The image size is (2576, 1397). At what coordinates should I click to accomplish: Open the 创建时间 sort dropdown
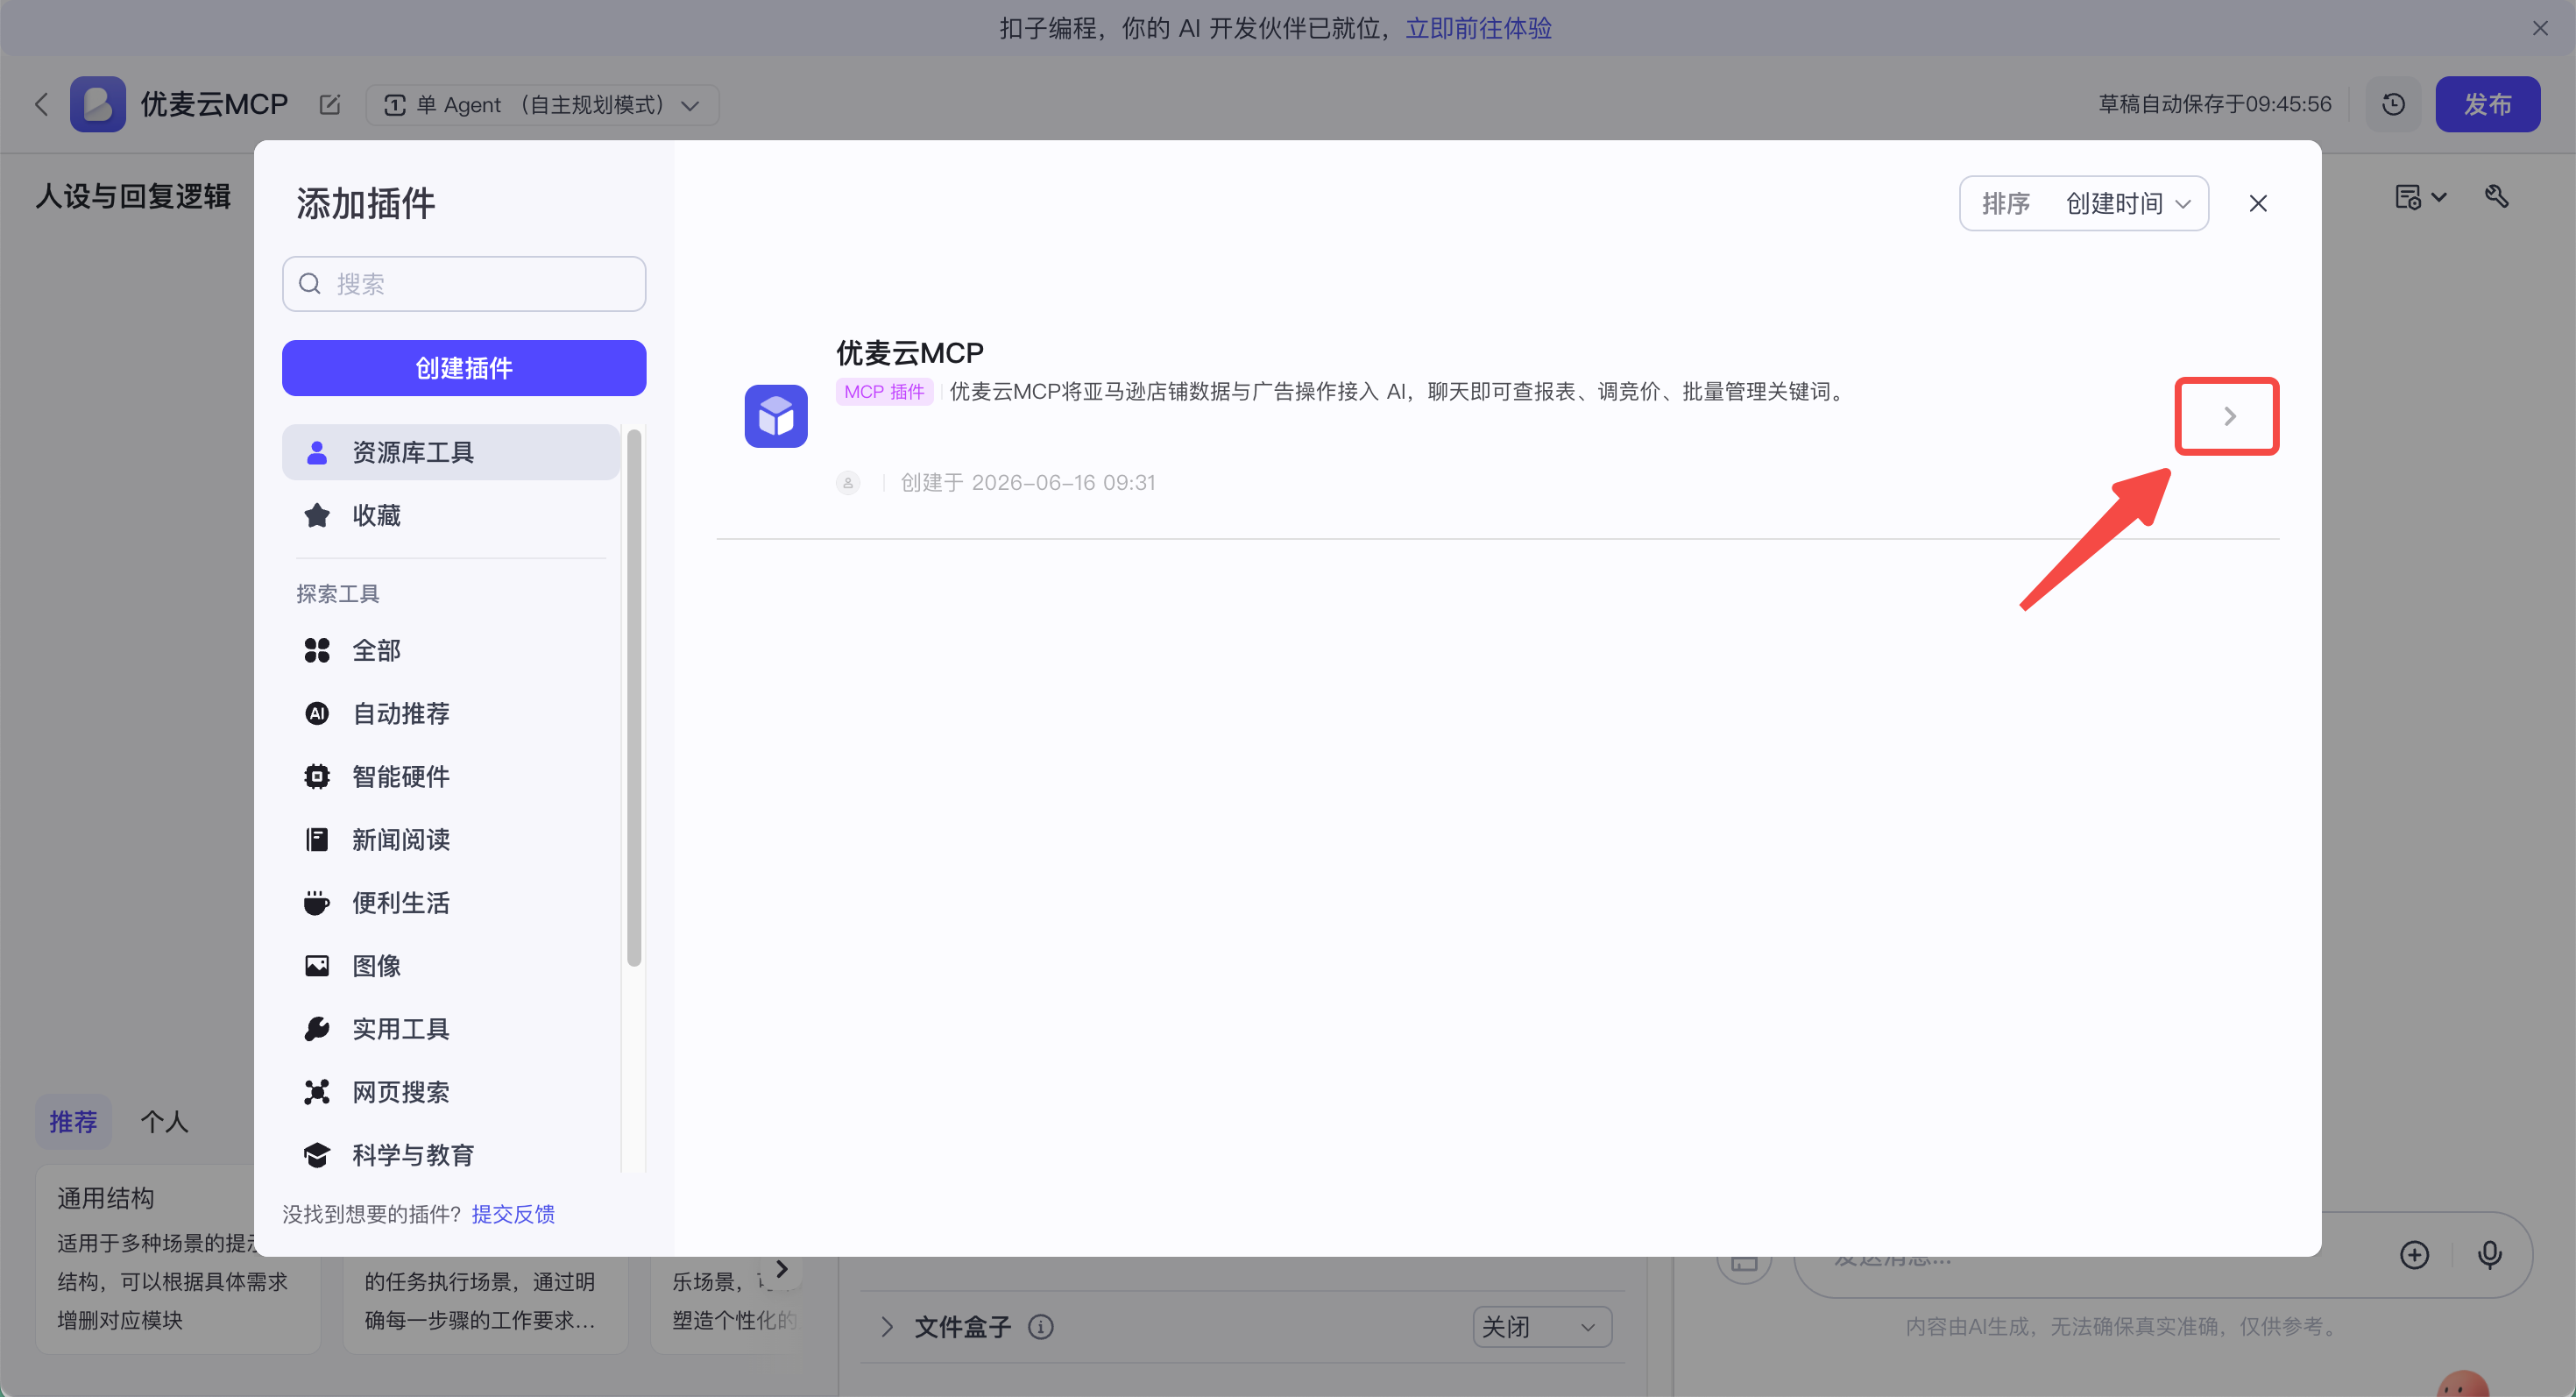tap(2084, 204)
